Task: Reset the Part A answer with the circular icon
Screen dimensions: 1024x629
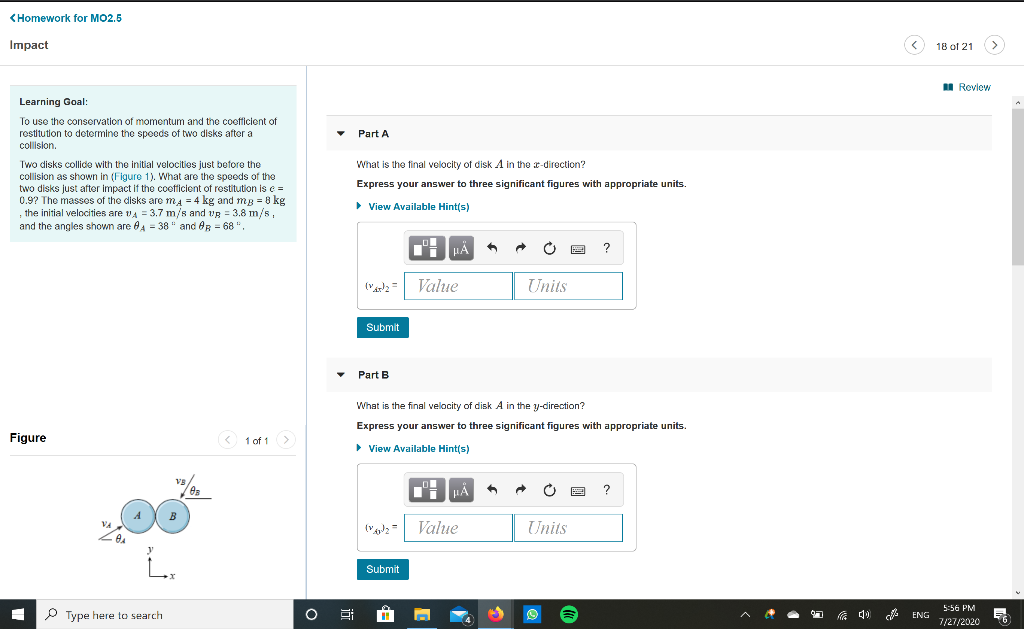Action: tap(549, 248)
